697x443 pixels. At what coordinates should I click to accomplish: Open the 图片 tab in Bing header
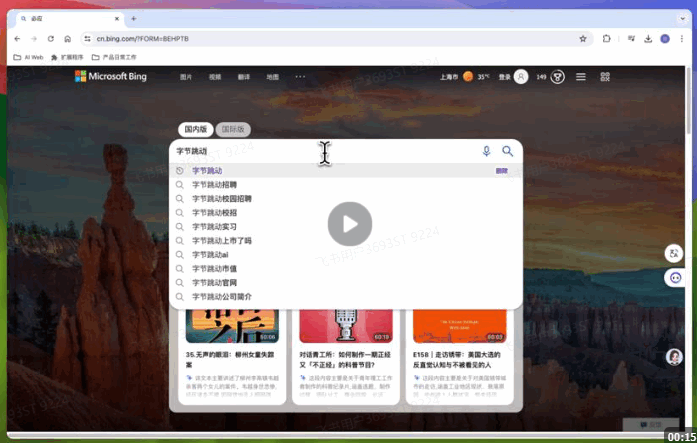point(186,77)
